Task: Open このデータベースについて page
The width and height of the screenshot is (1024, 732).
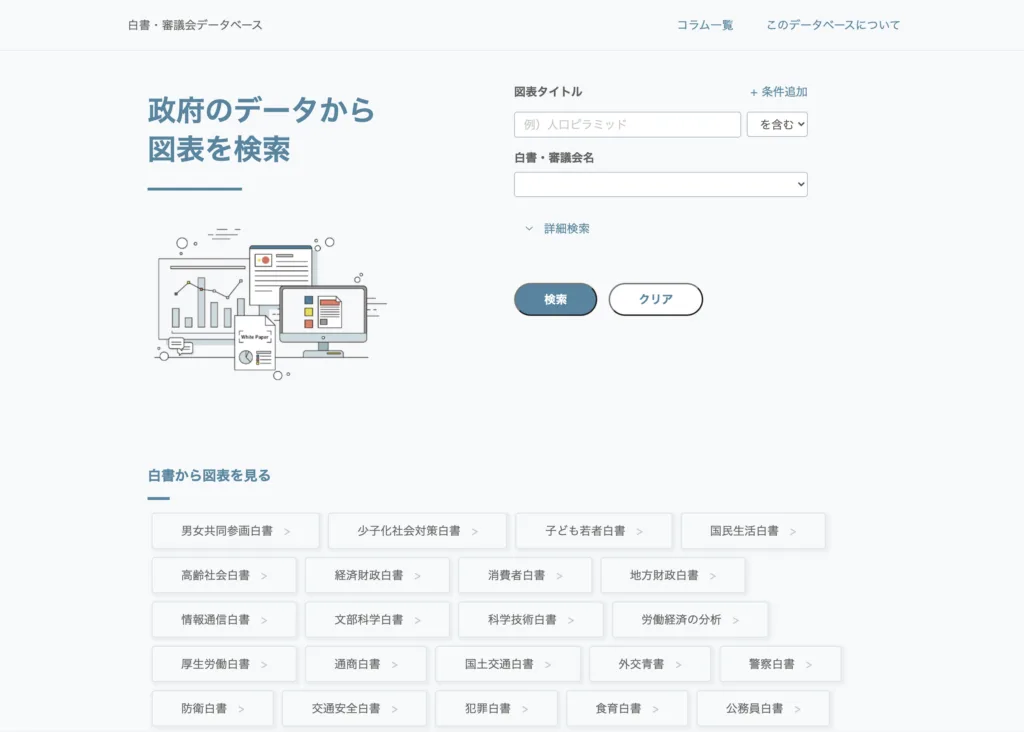Action: [833, 25]
